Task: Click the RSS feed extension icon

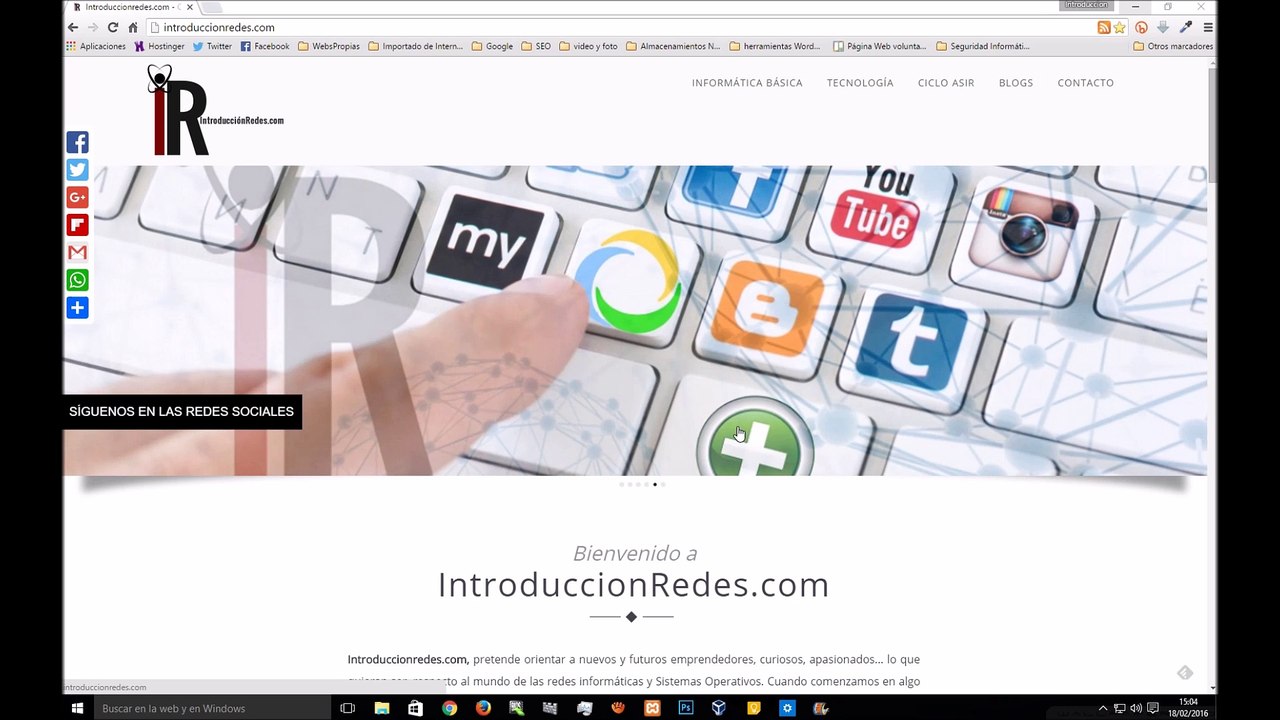Action: [1104, 27]
